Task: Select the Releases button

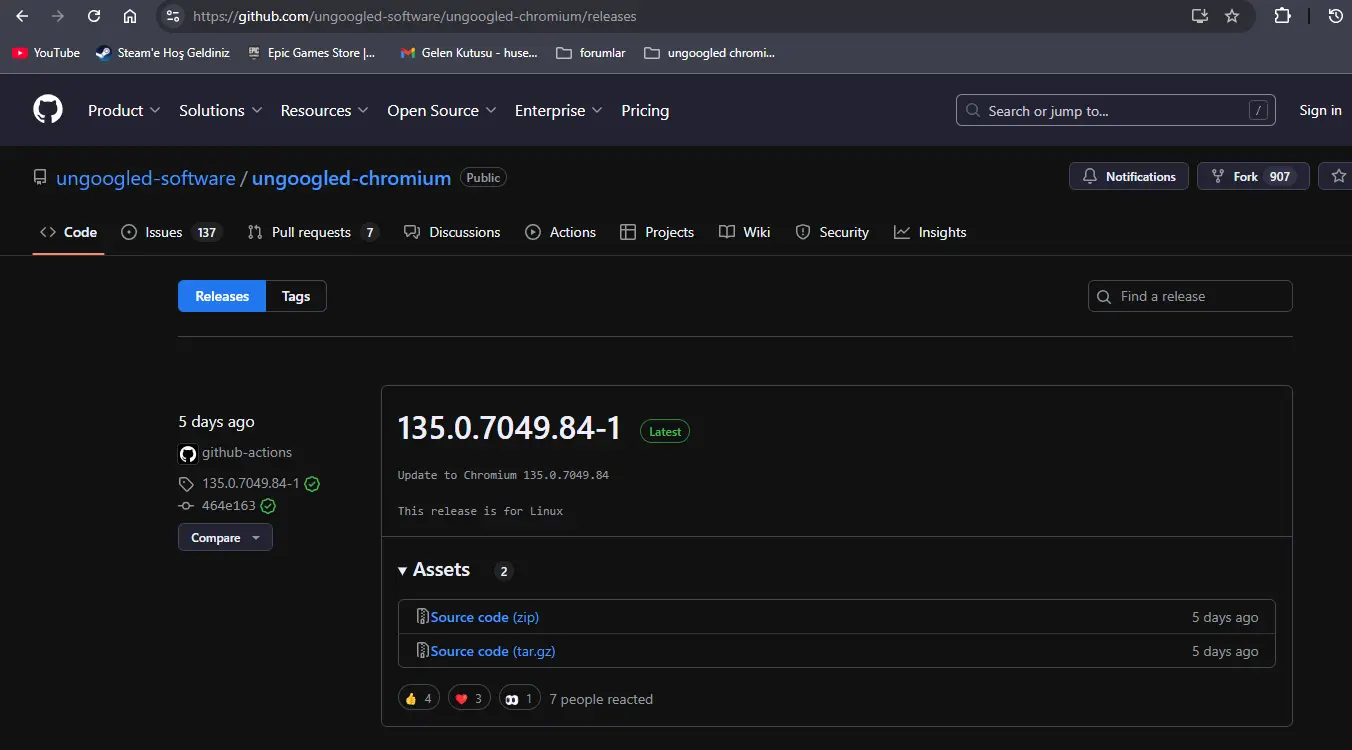Action: (222, 296)
